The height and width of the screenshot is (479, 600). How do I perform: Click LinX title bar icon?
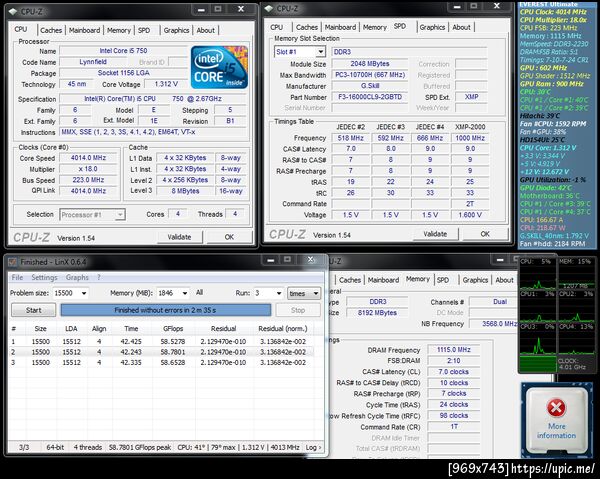click(x=13, y=262)
